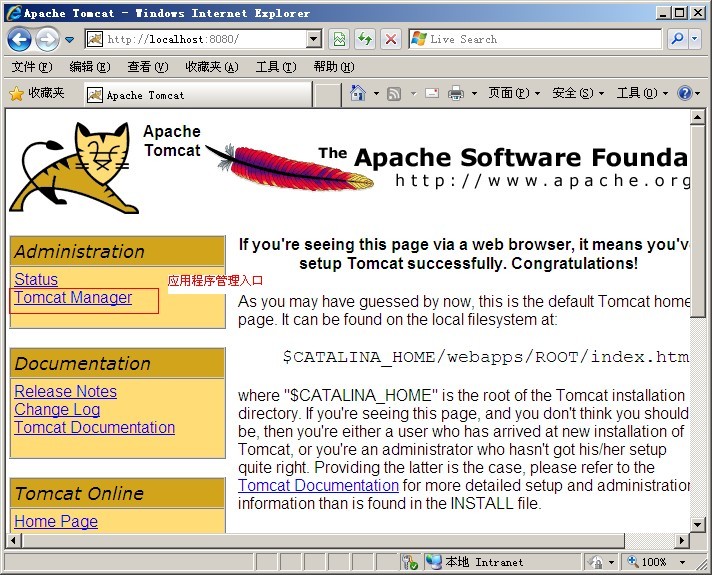Expand the zoom level dropdown arrow
This screenshot has height=575, width=712.
coord(682,562)
